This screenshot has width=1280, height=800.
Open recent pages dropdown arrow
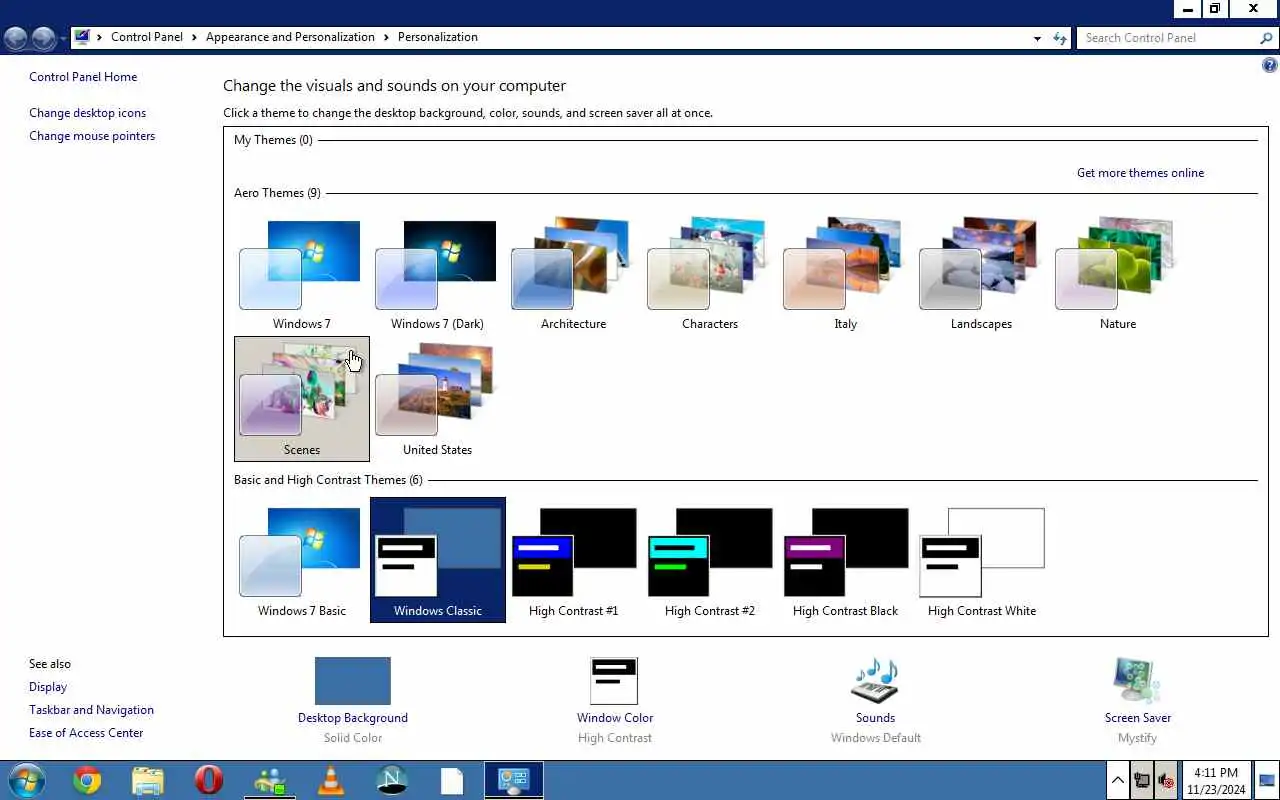pos(63,38)
